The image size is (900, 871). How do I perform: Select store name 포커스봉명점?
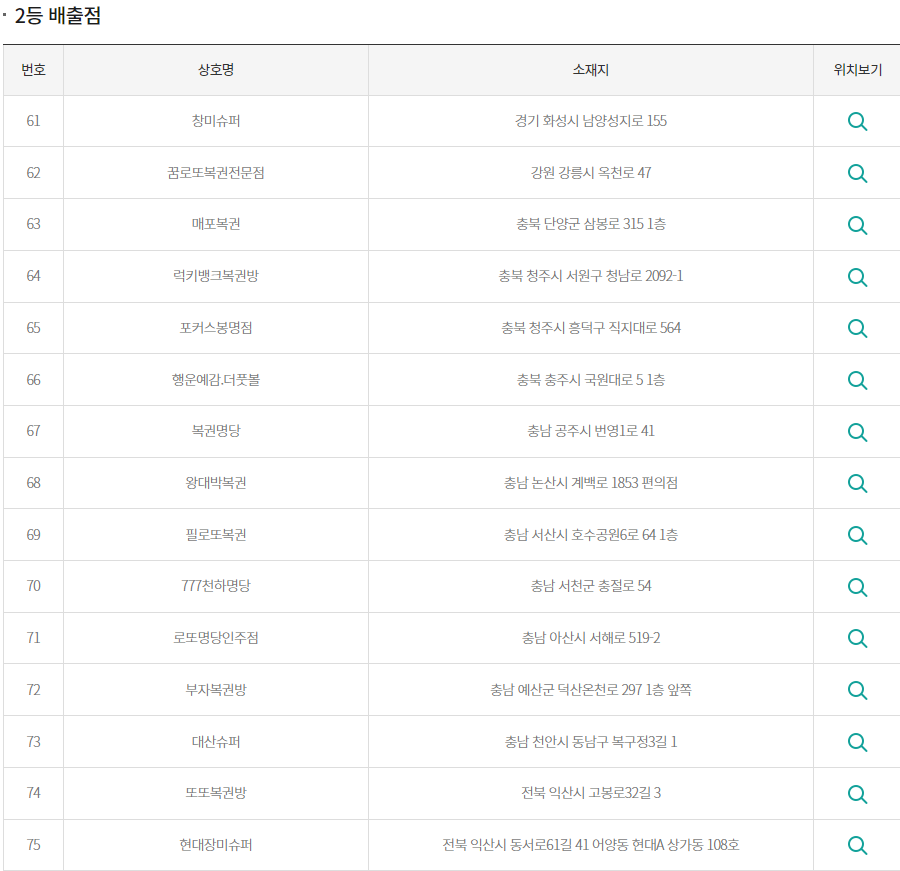point(216,327)
